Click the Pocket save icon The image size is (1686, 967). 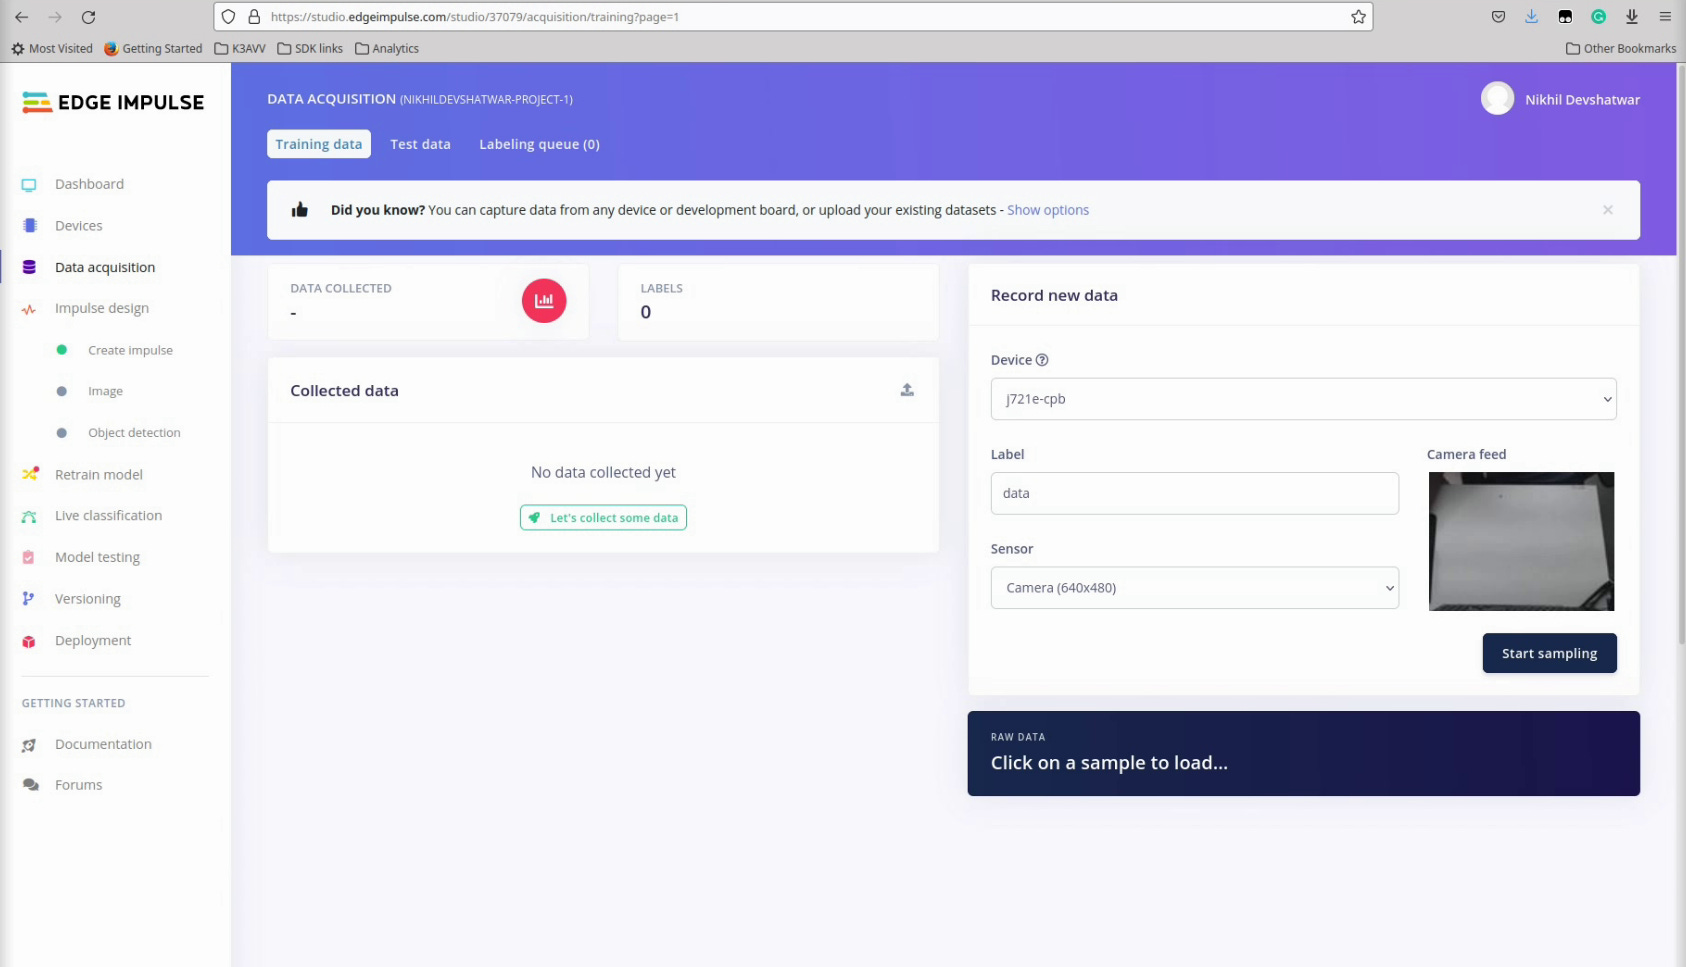pyautogui.click(x=1498, y=17)
